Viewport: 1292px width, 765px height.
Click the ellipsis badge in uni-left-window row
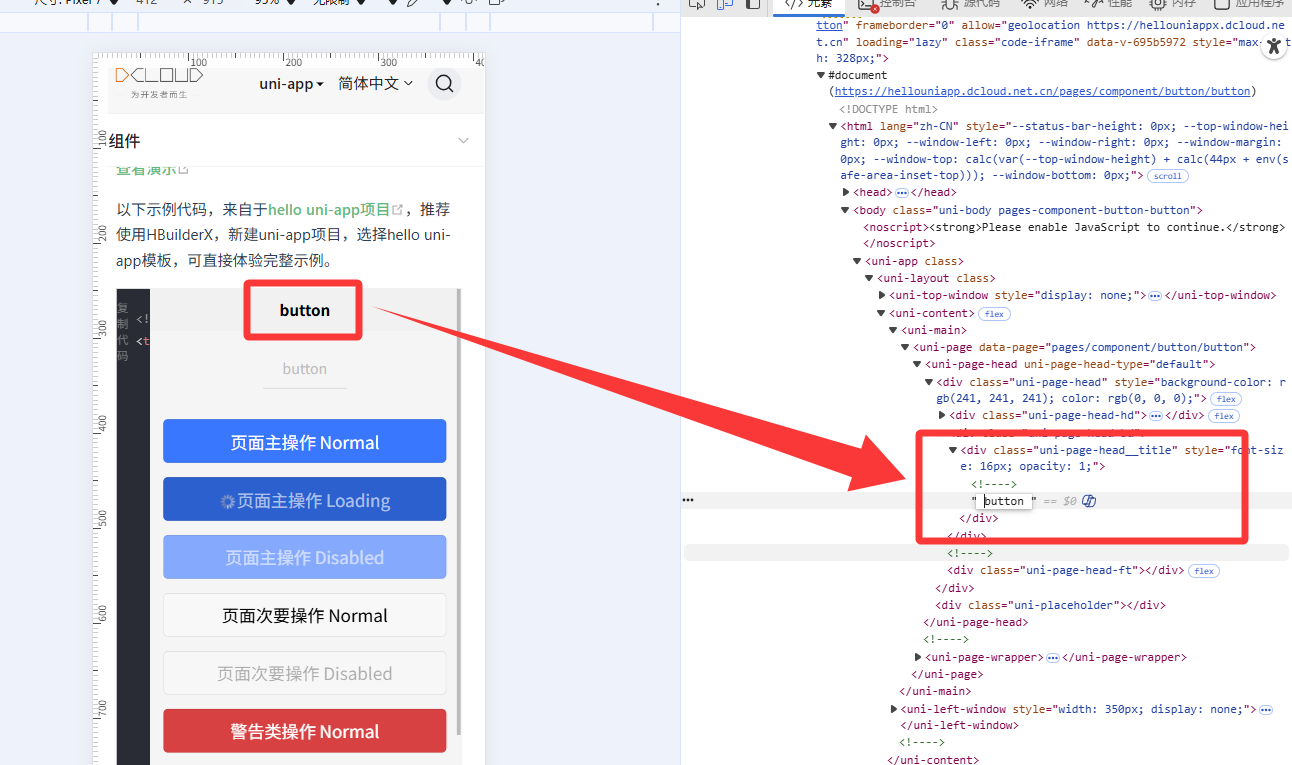[1266, 709]
